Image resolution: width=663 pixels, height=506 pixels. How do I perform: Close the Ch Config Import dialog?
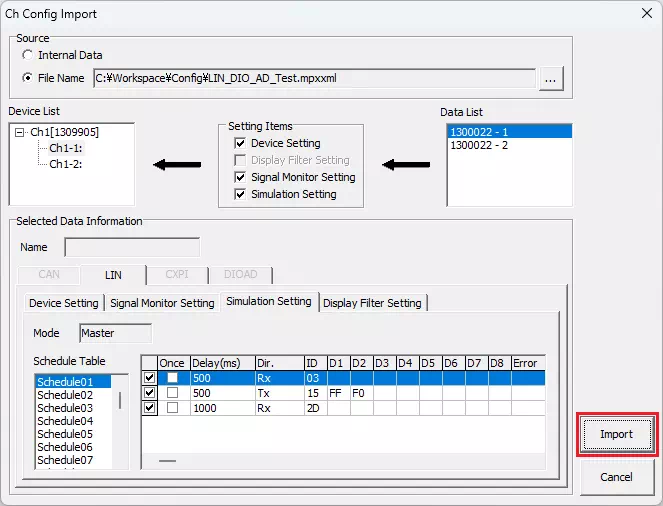[x=647, y=14]
